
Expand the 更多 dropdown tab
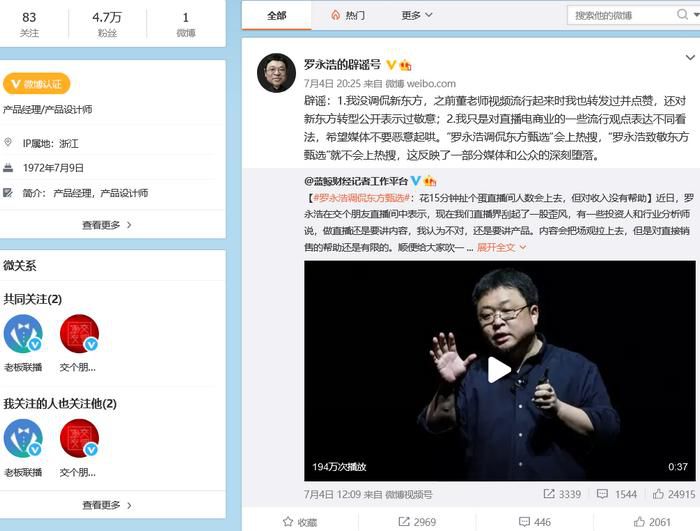pyautogui.click(x=417, y=16)
